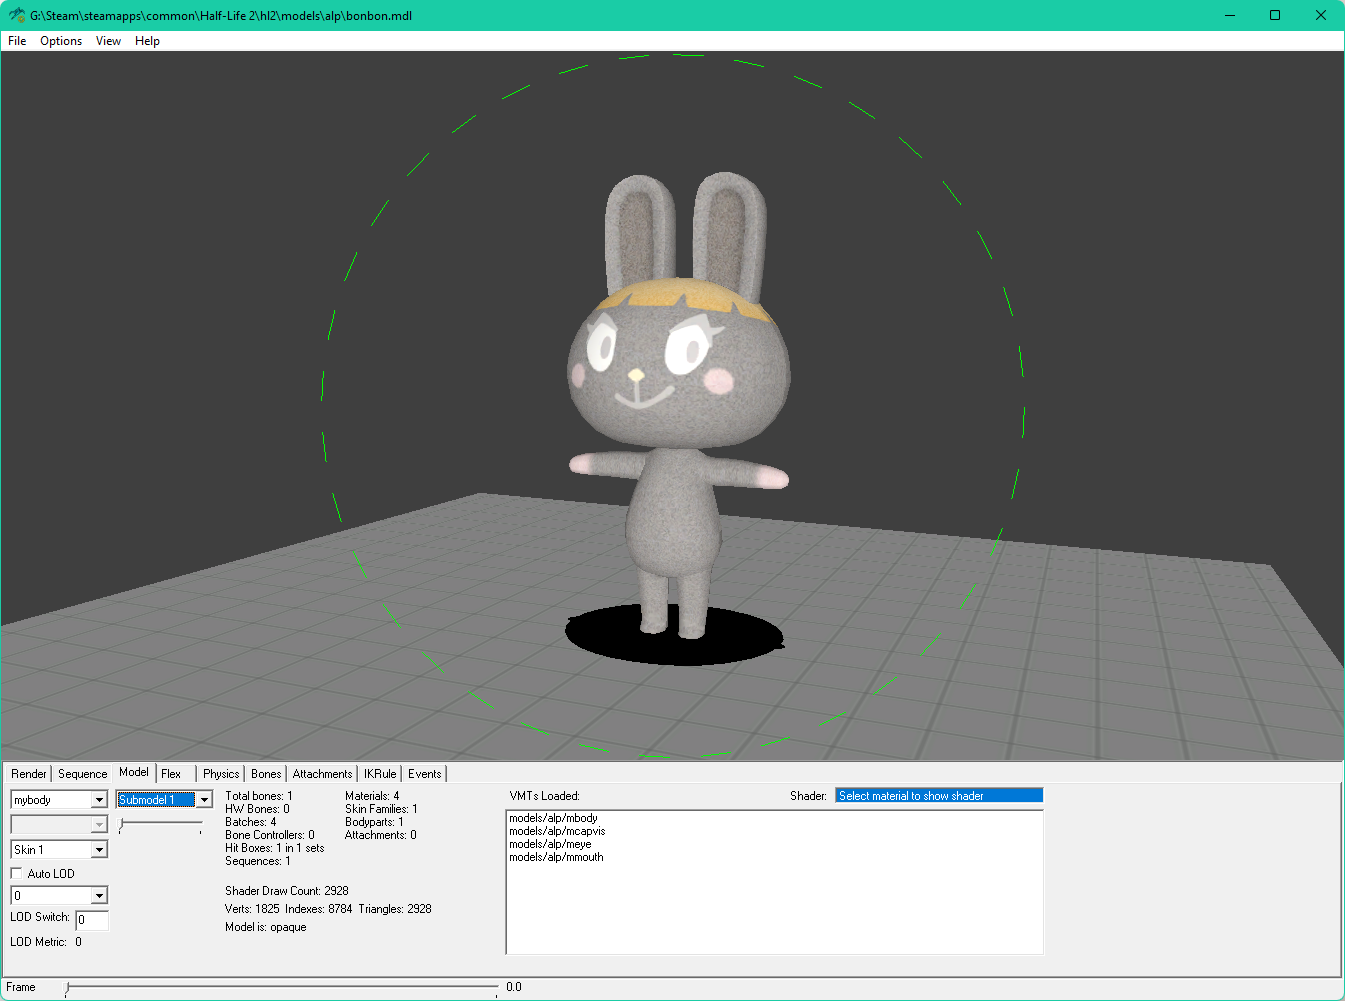Open the disabled dropdown below mybody

pyautogui.click(x=59, y=825)
